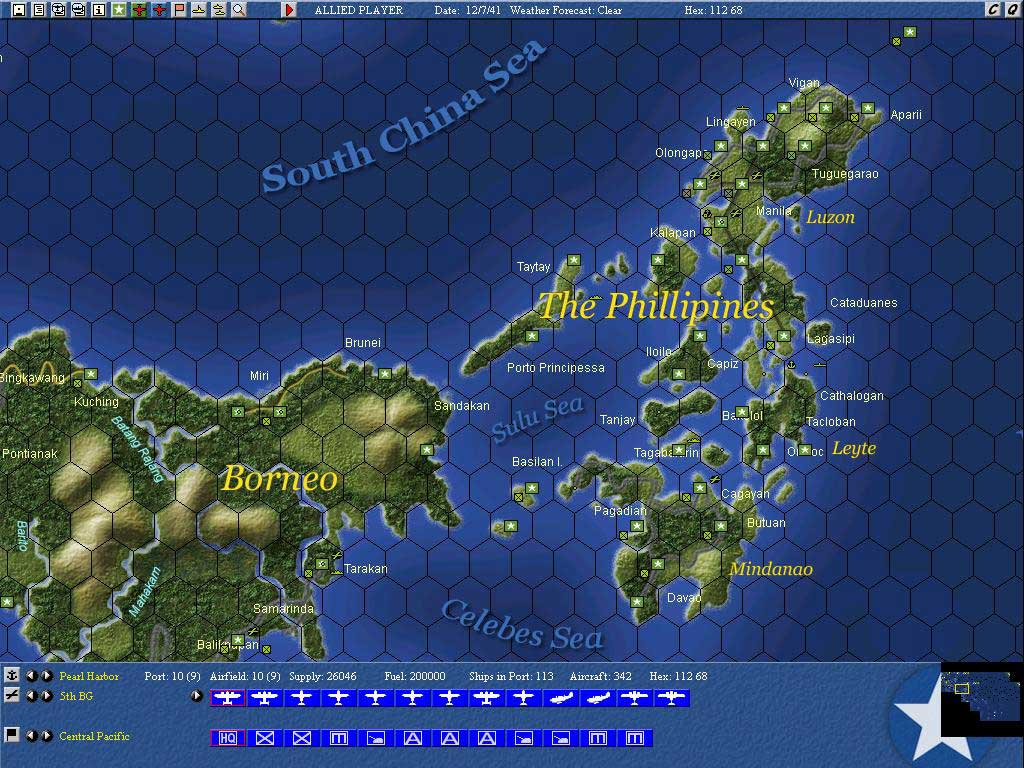Click the 'Fuel: 200000' value
The width and height of the screenshot is (1024, 768).
click(x=415, y=676)
